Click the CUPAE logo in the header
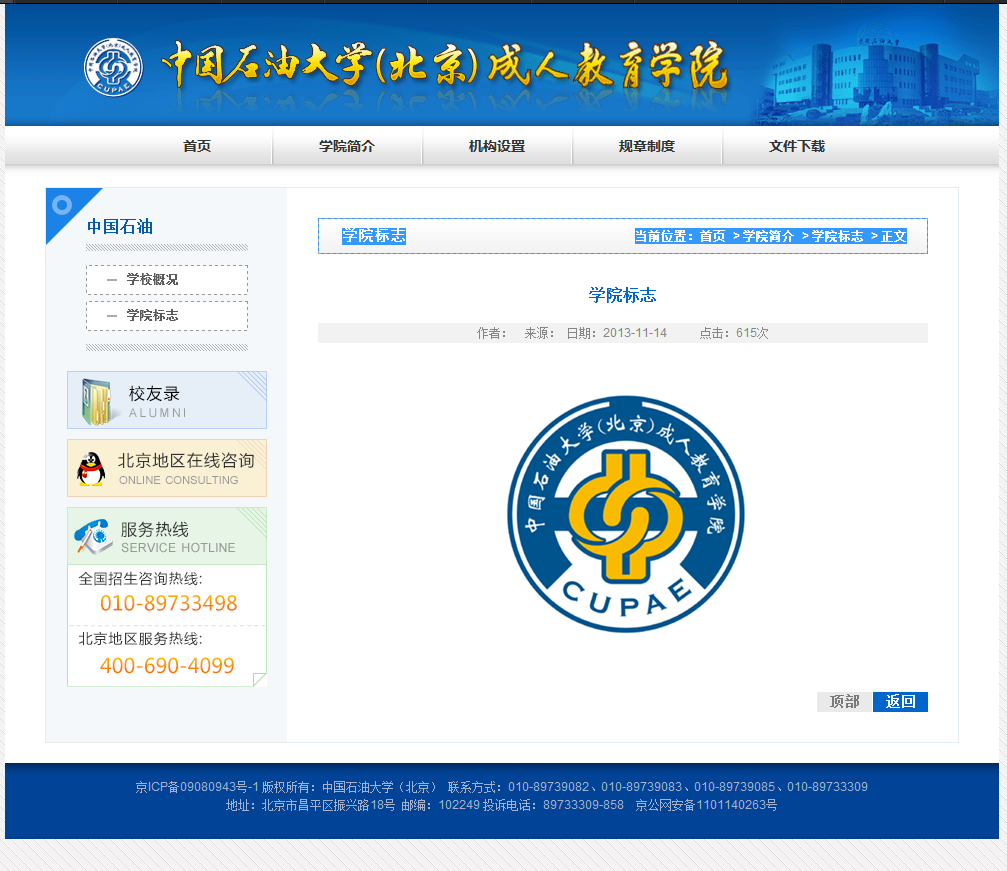The image size is (1007, 871). [114, 67]
